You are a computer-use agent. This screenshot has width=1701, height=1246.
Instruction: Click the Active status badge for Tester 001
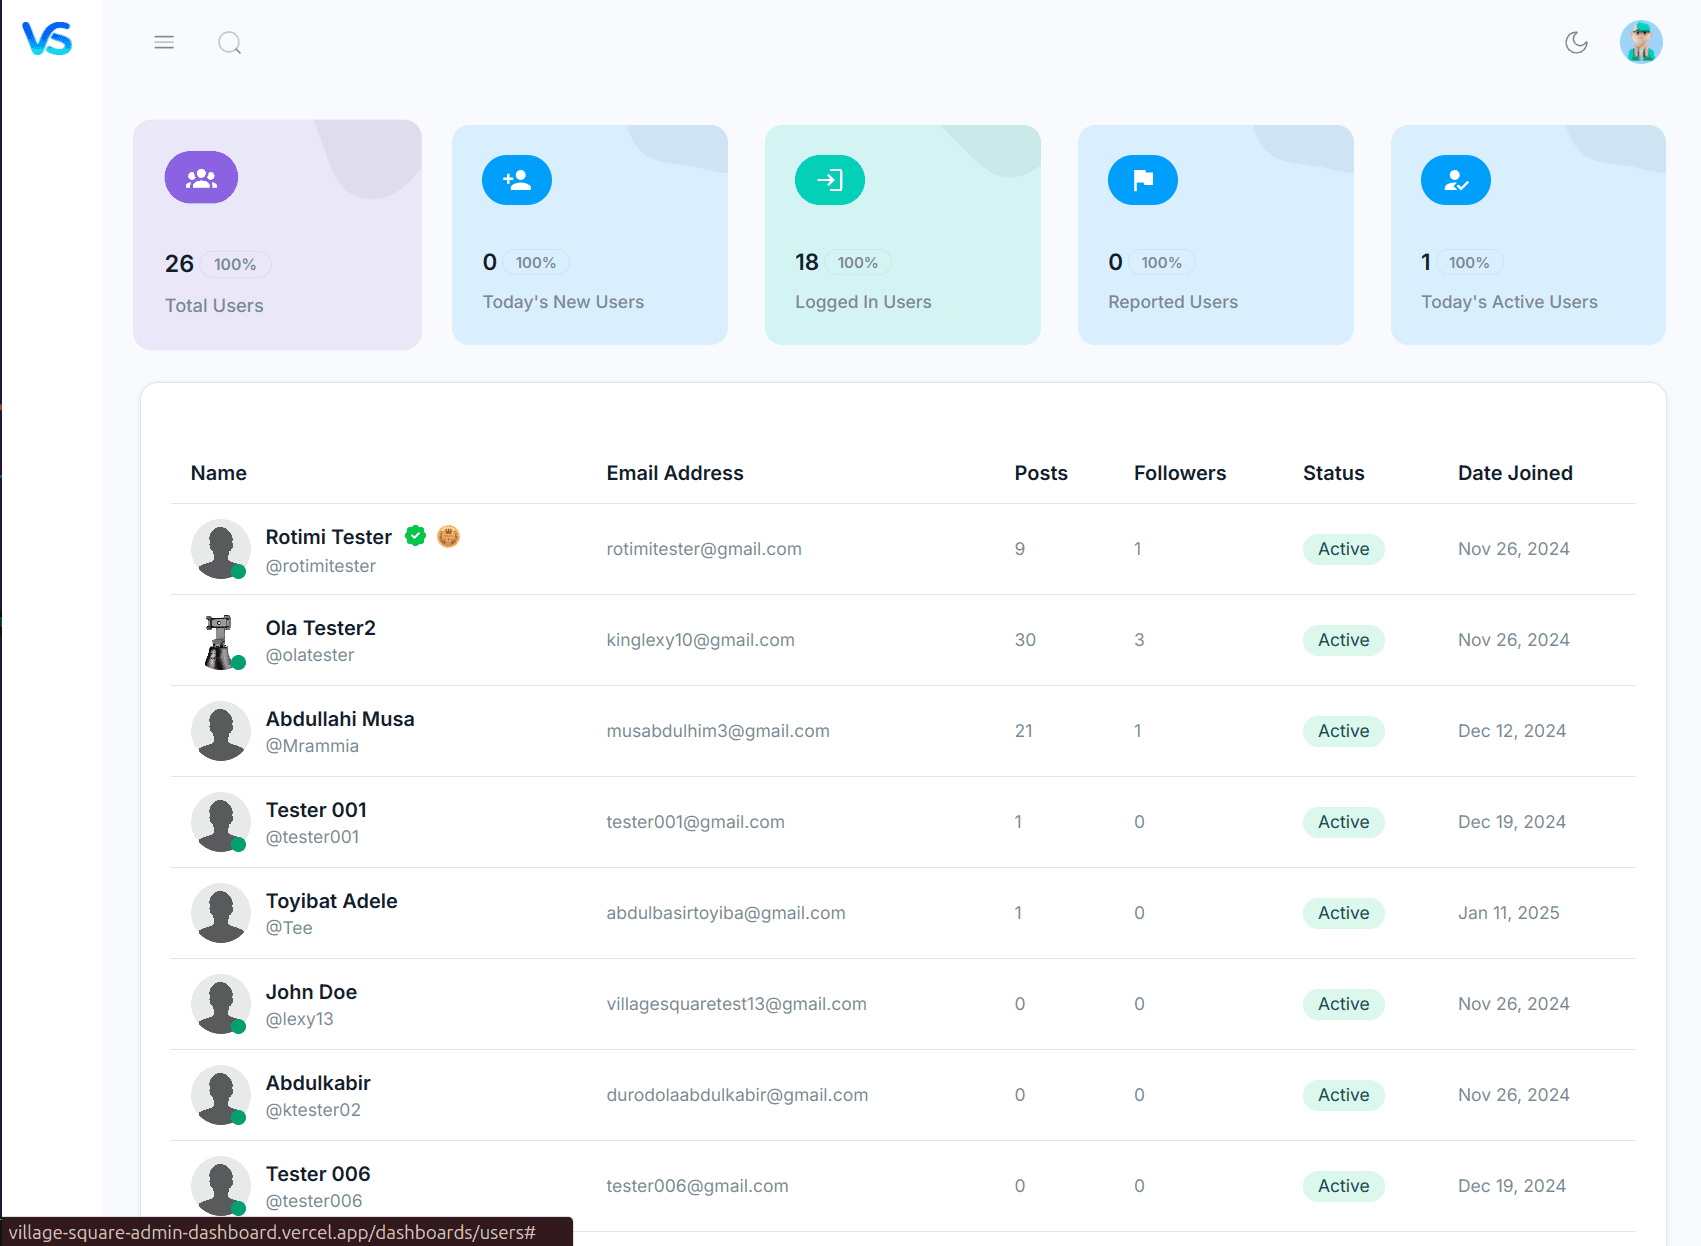point(1343,822)
